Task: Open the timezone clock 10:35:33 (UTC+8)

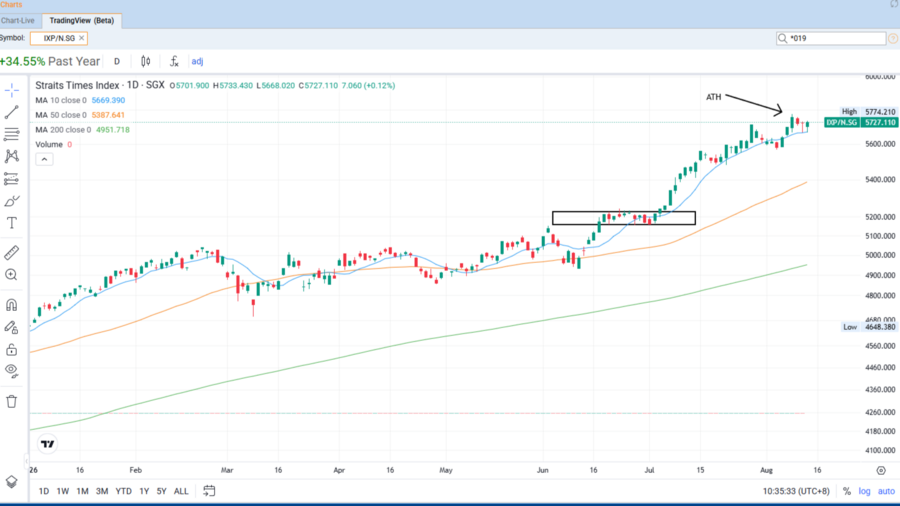Action: [x=796, y=491]
